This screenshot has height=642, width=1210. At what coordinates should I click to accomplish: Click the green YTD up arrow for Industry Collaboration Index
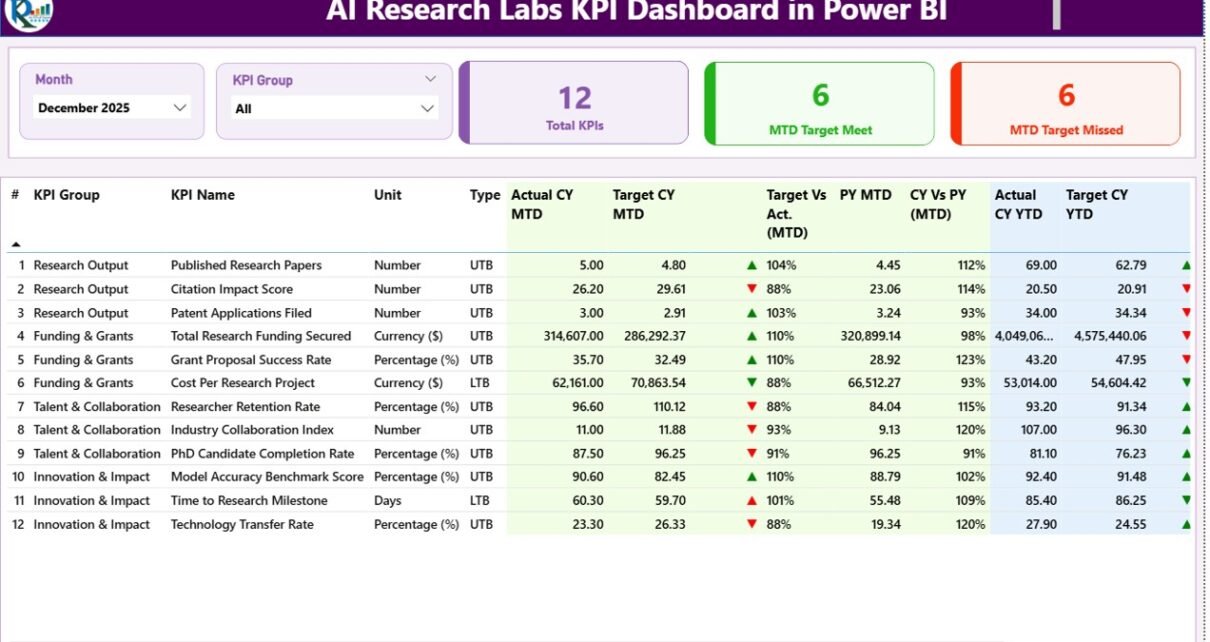pyautogui.click(x=1186, y=430)
